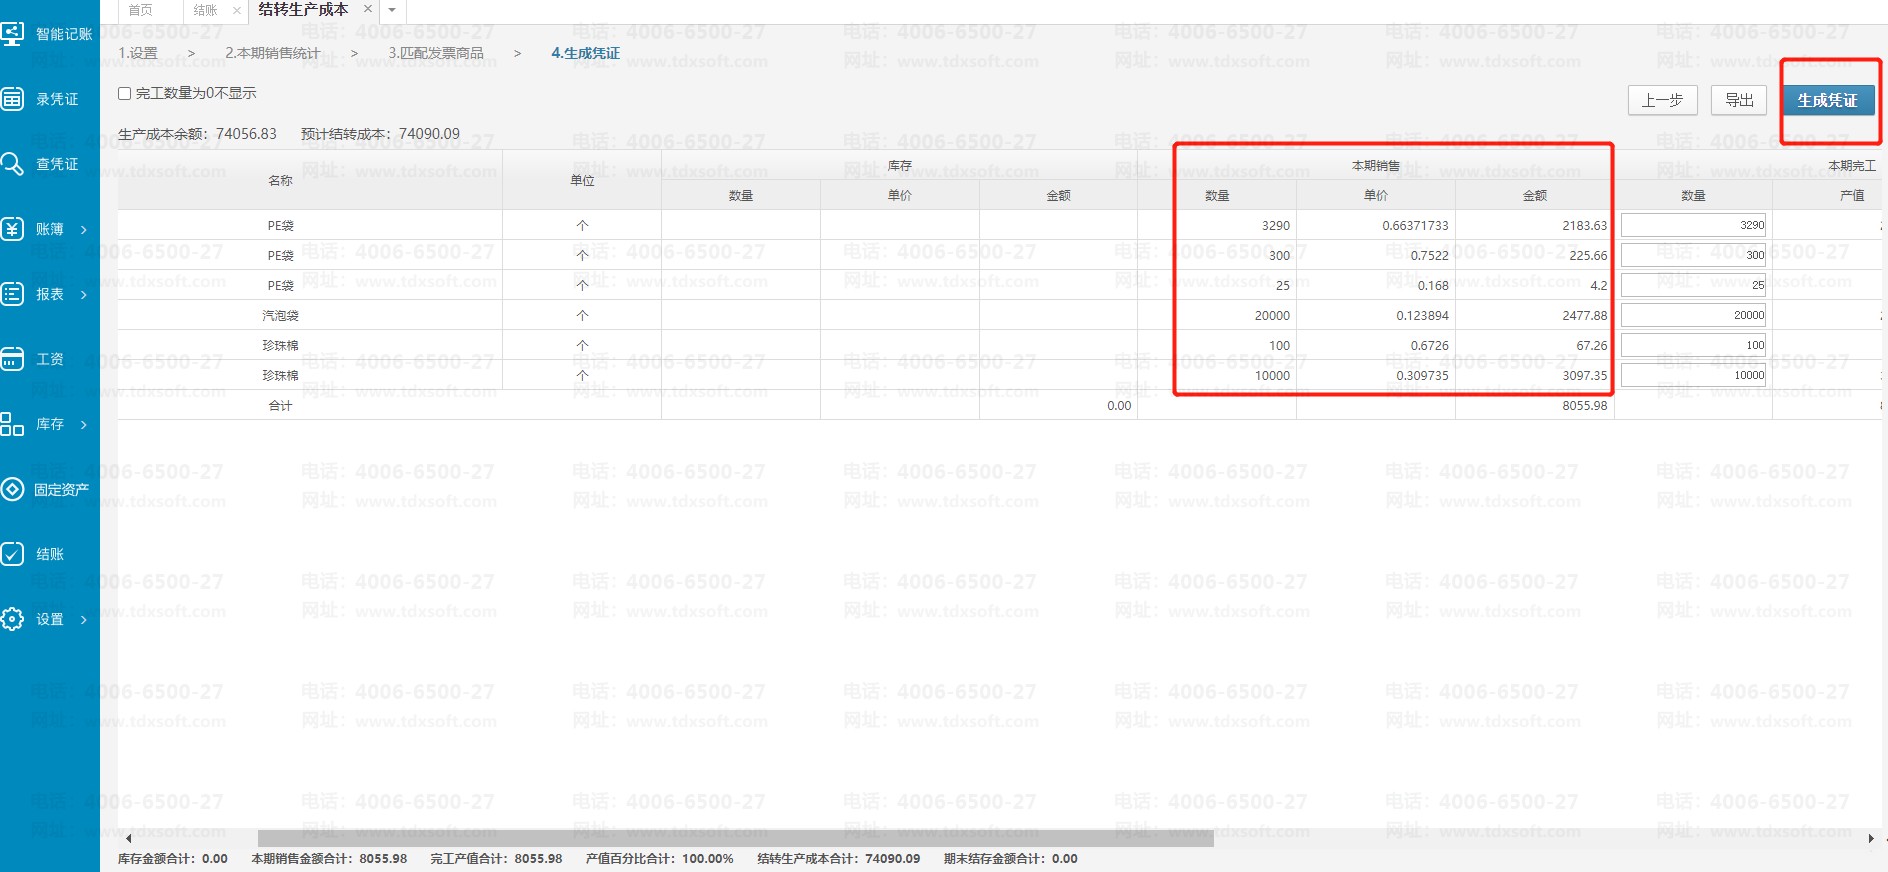Image resolution: width=1888 pixels, height=872 pixels.
Task: Open the 工资 payroll icon
Action: (x=13, y=359)
